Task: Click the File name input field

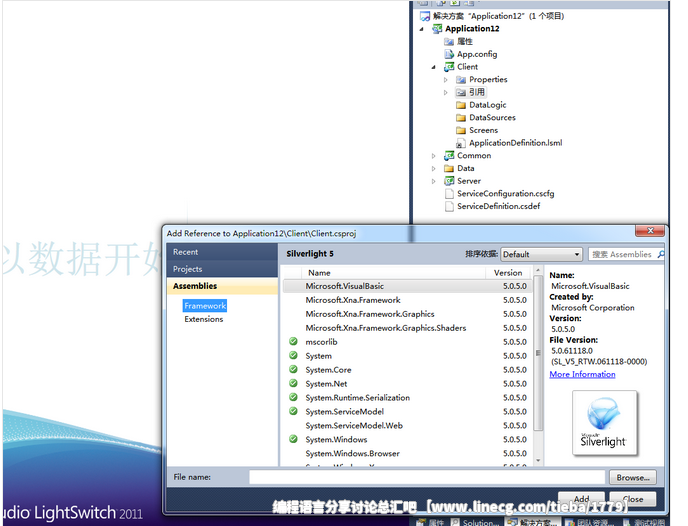Action: (427, 477)
